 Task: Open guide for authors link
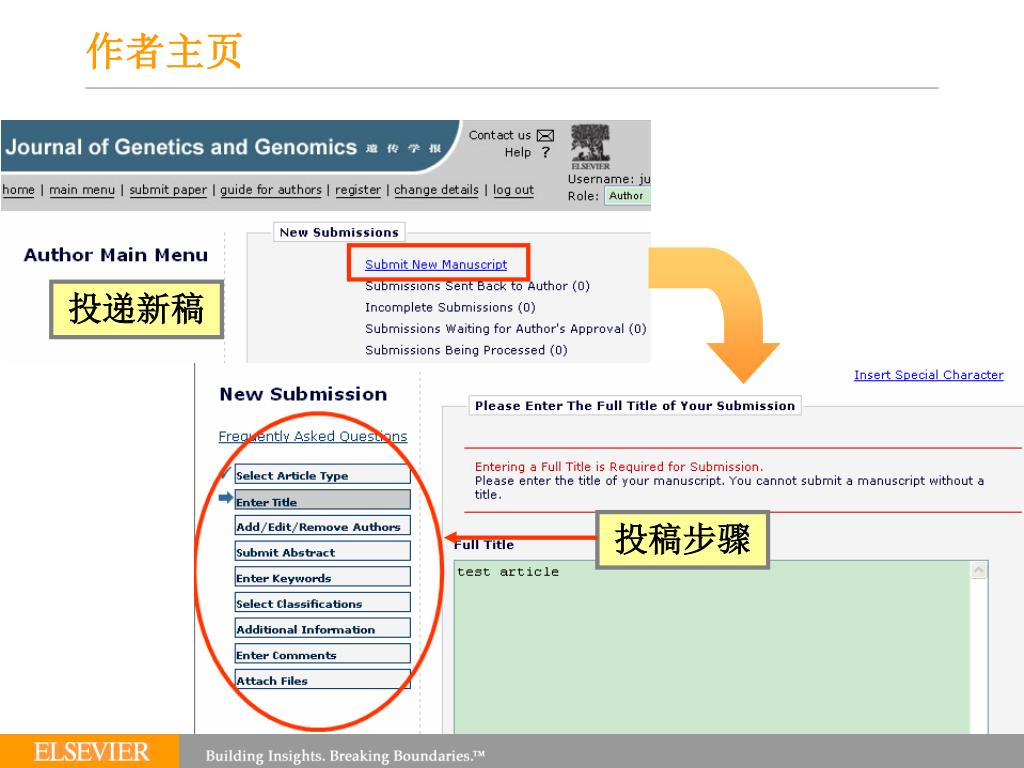pos(271,190)
